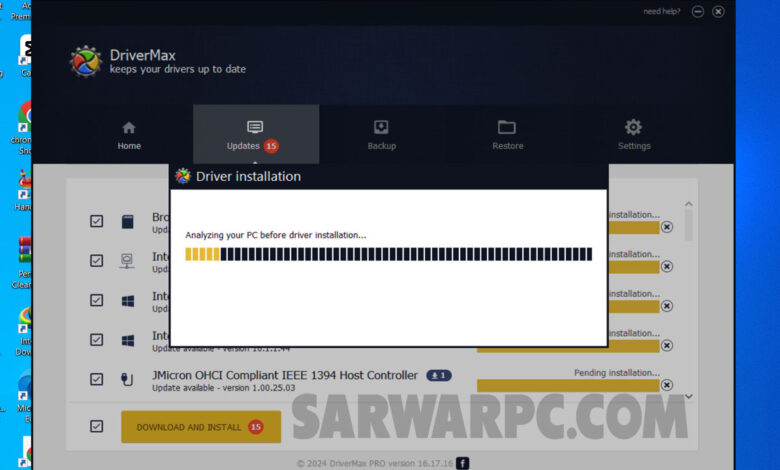Click the 15 badge on Download and Install

pos(256,427)
